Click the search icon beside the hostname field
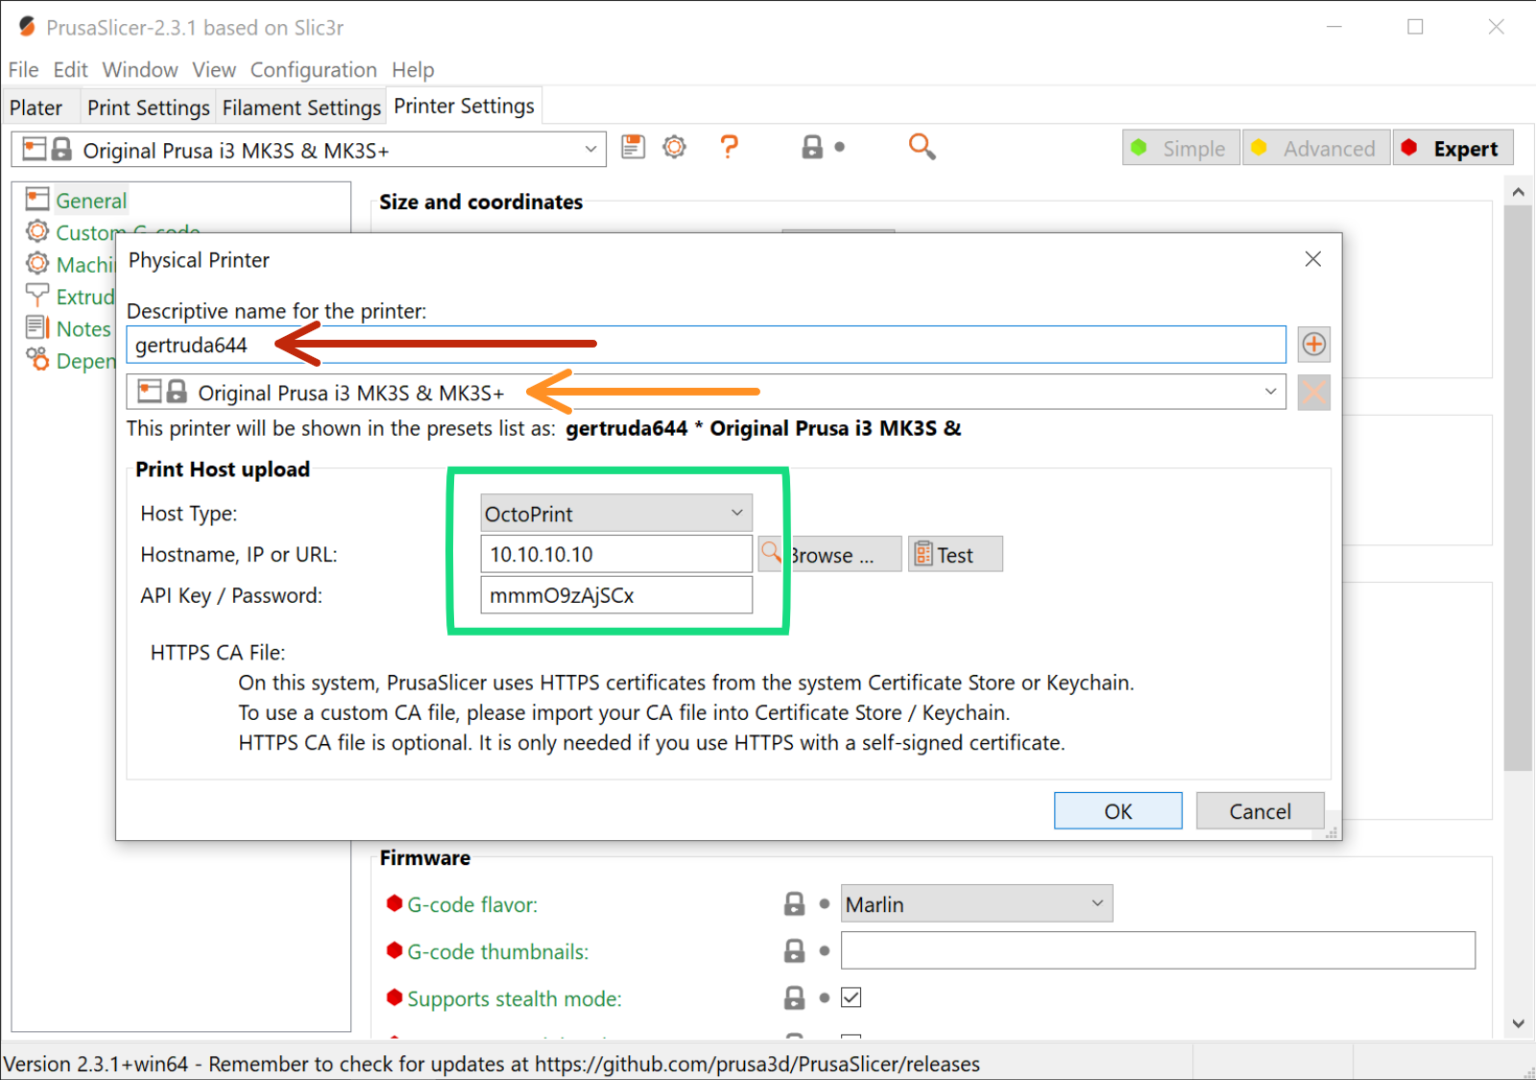 click(770, 551)
